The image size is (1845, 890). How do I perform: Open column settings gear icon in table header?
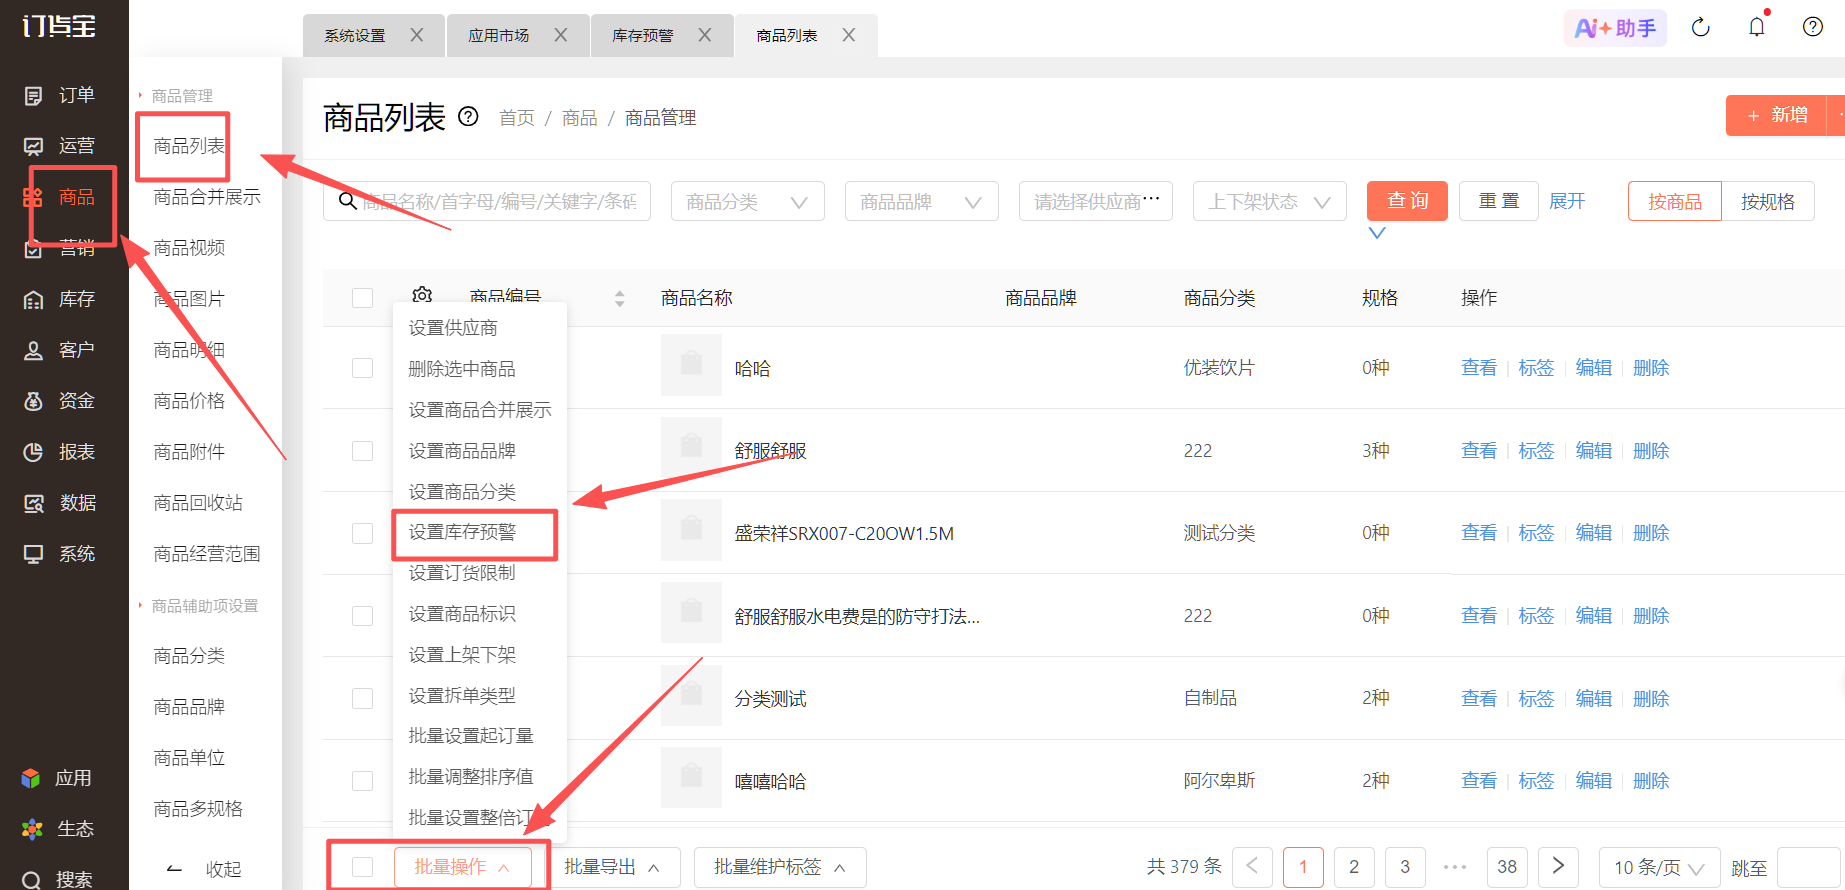(422, 296)
